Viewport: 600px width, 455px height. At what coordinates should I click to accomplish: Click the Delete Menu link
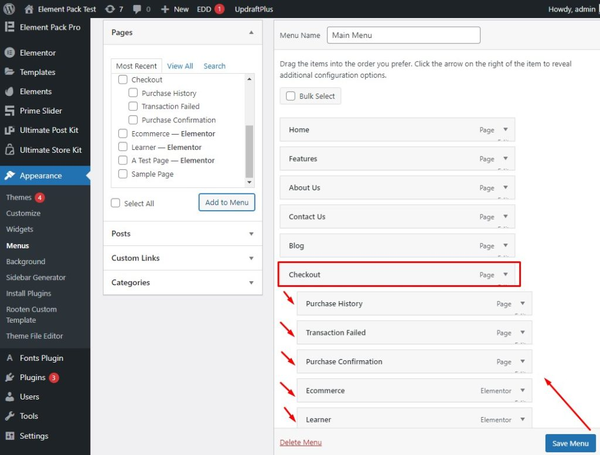click(x=300, y=442)
